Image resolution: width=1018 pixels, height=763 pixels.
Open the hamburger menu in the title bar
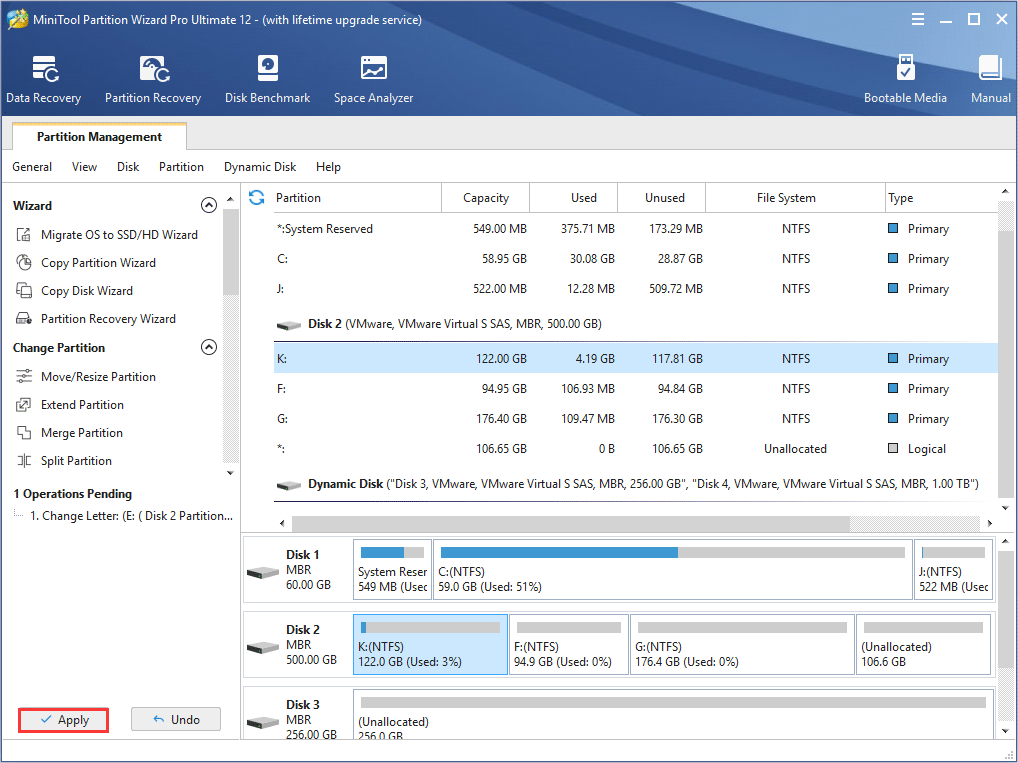(917, 20)
